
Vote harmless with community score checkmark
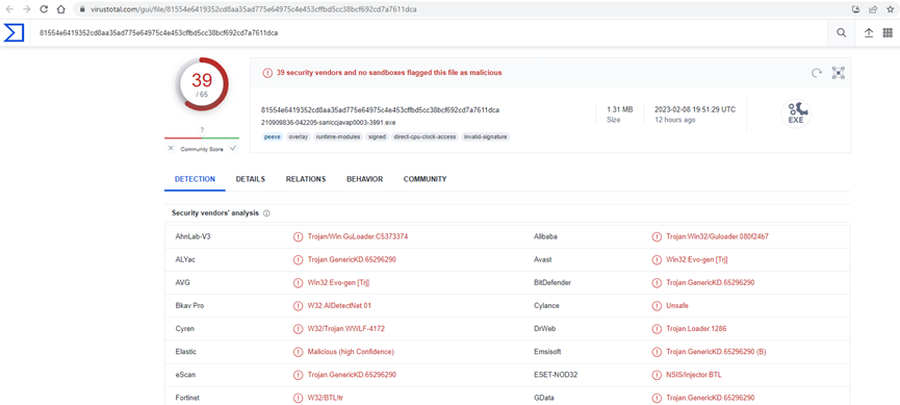233,148
